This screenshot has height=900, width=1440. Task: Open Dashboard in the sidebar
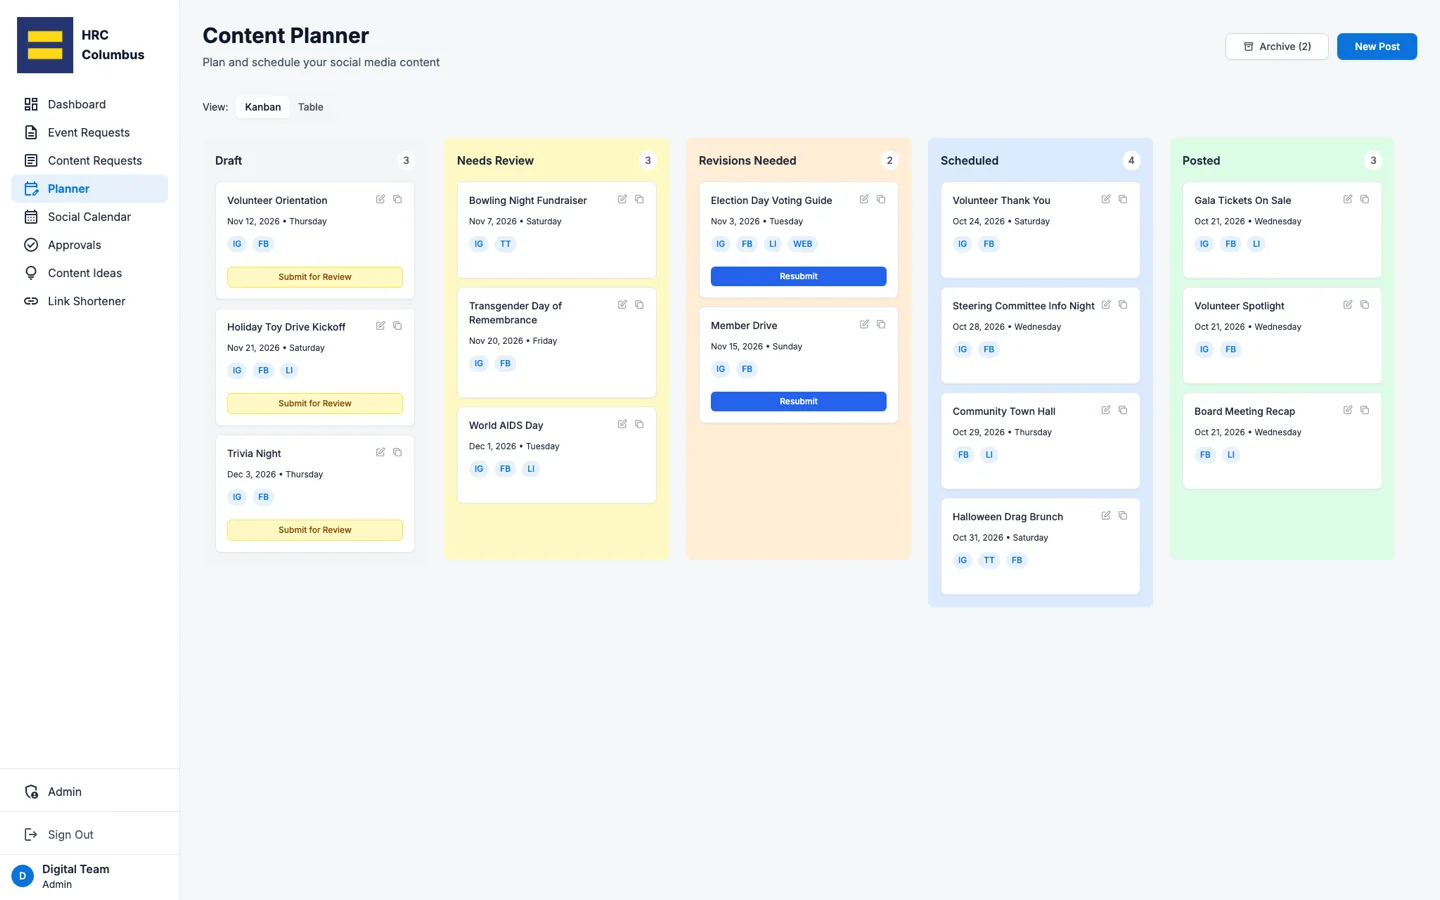click(90, 104)
